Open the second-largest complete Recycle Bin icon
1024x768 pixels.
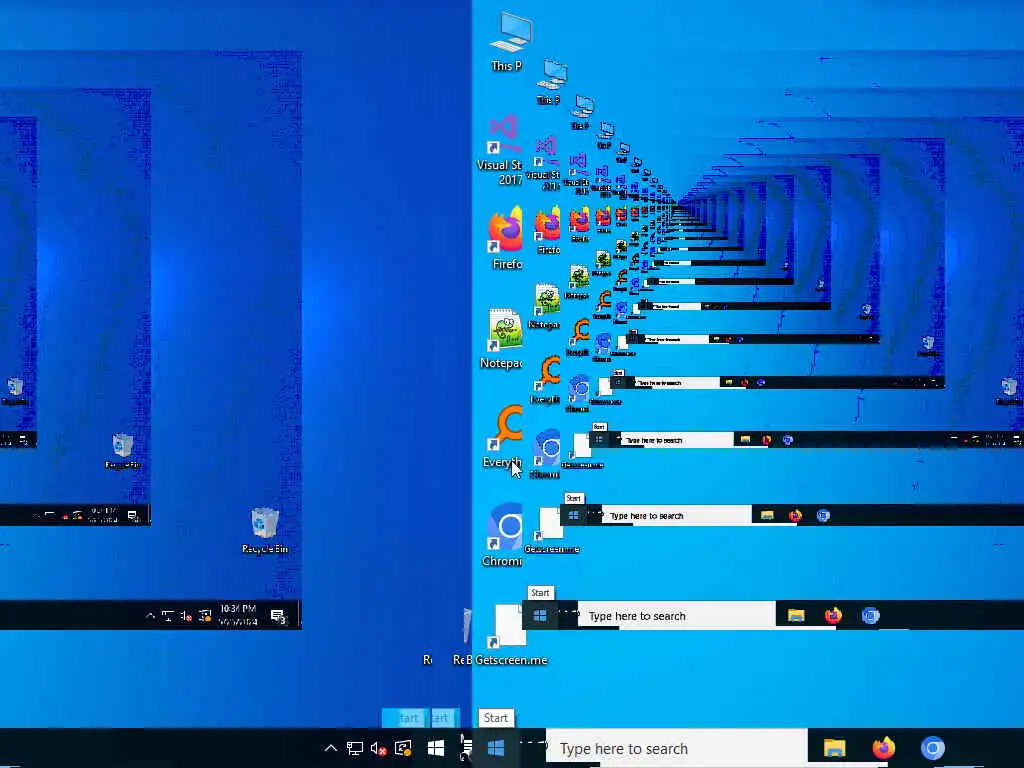tap(123, 451)
